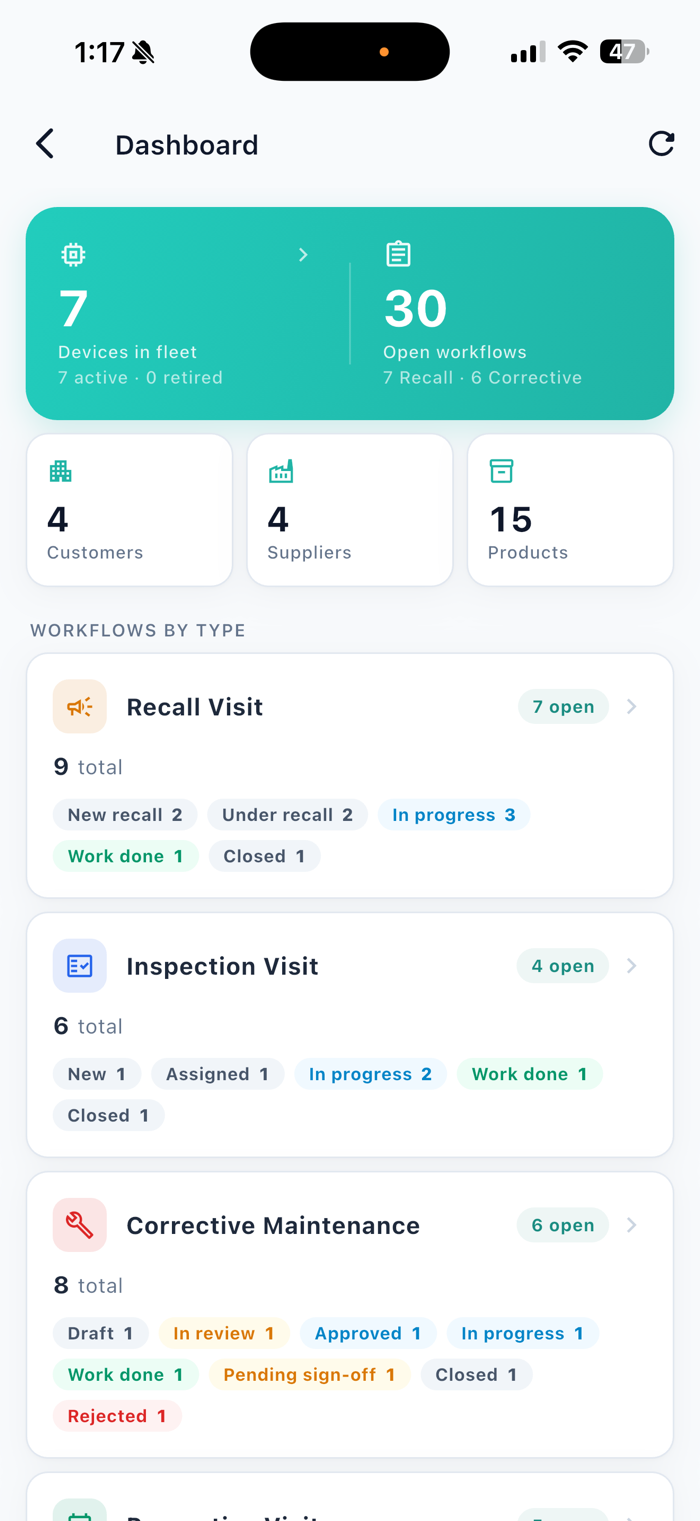The width and height of the screenshot is (700, 1521).
Task: Refresh the dashboard with the reload icon
Action: pos(661,144)
